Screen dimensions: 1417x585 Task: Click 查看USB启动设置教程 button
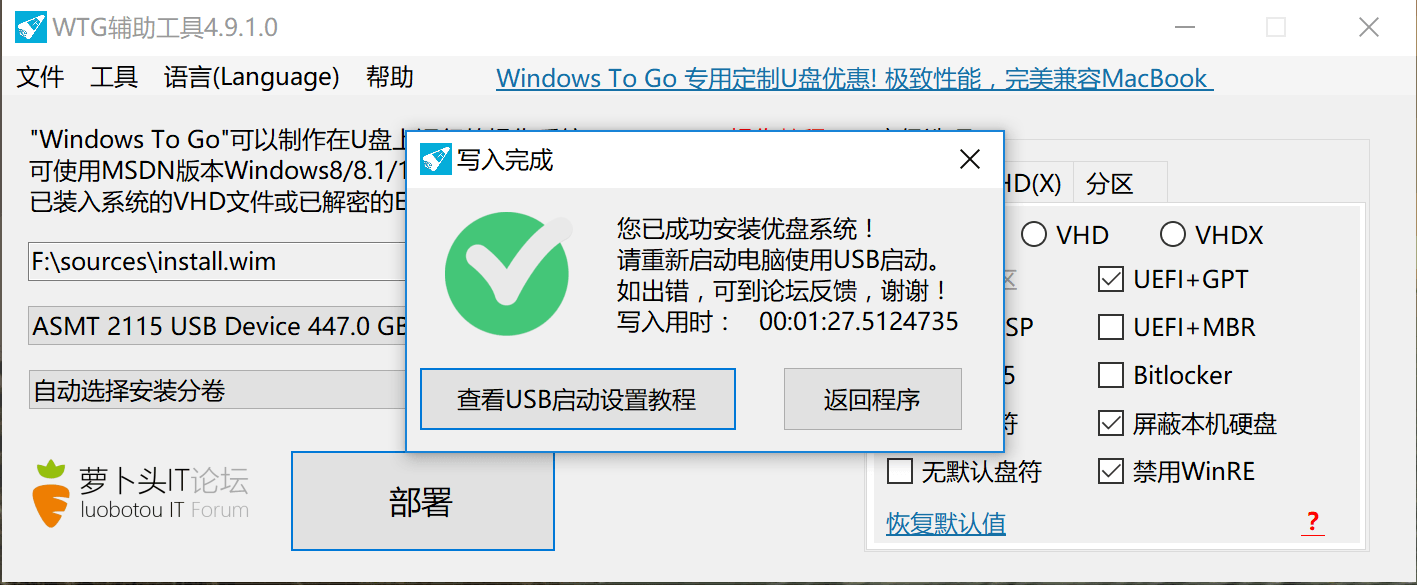tap(577, 399)
